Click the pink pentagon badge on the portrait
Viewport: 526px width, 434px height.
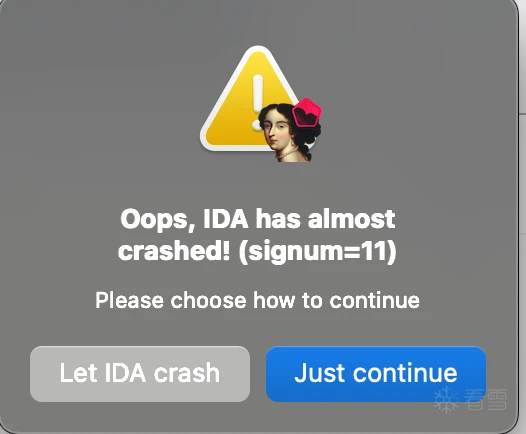pyautogui.click(x=307, y=112)
